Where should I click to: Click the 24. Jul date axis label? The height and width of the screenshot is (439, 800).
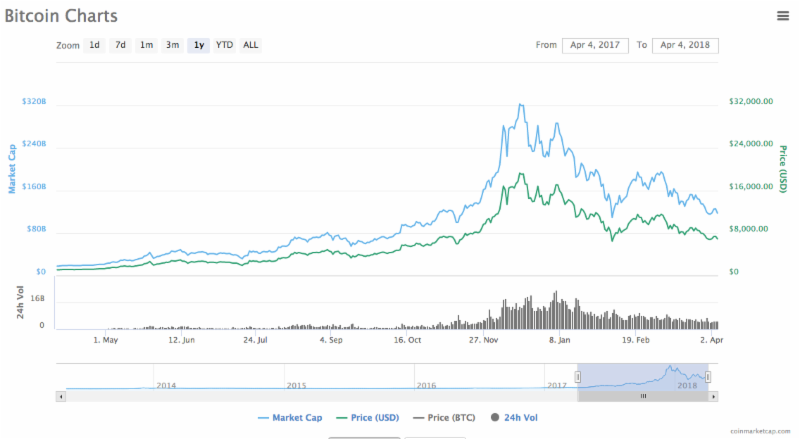[255, 340]
